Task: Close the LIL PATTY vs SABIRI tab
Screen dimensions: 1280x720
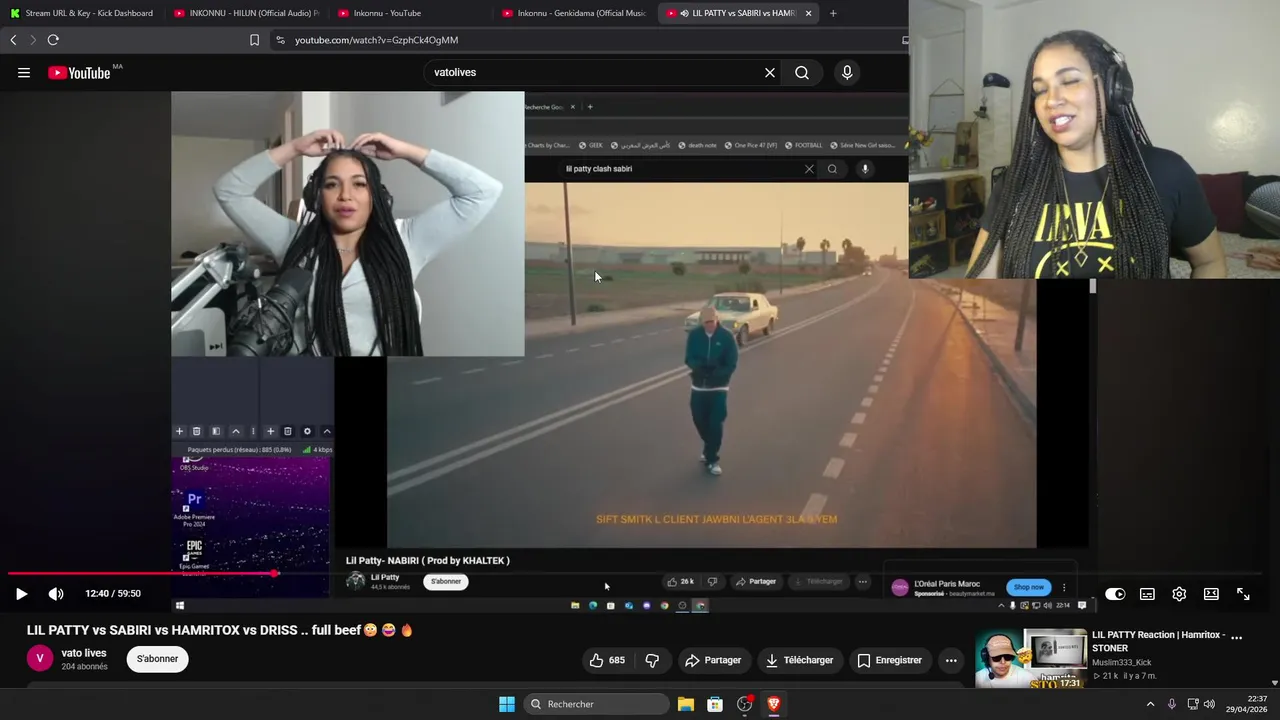Action: coord(808,13)
